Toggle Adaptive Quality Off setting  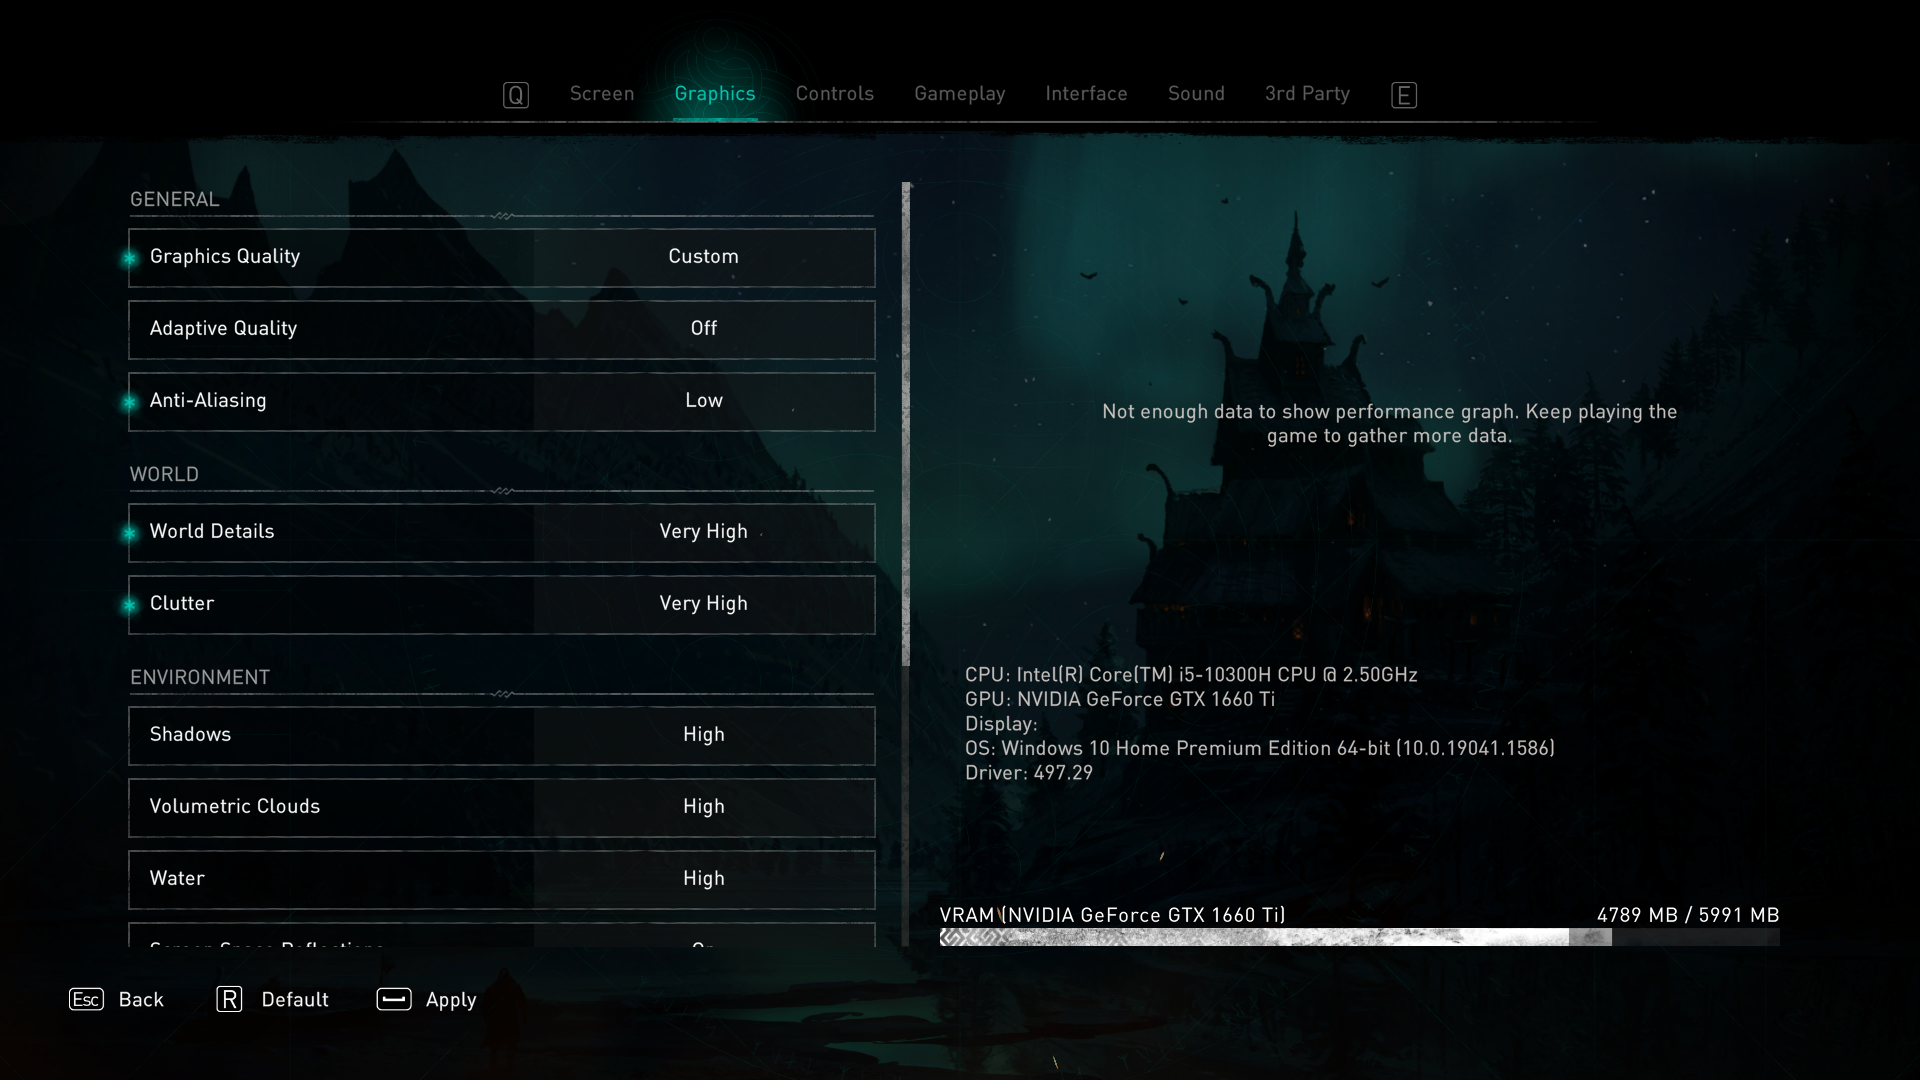tap(702, 329)
